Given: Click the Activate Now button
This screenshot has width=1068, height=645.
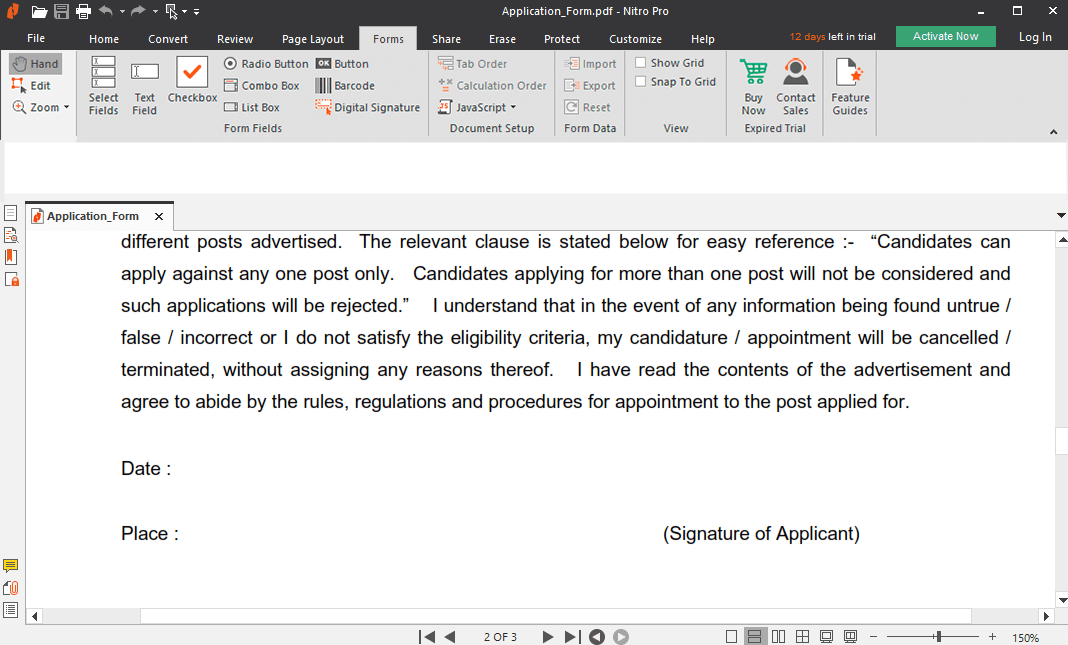Looking at the screenshot, I should pos(945,37).
